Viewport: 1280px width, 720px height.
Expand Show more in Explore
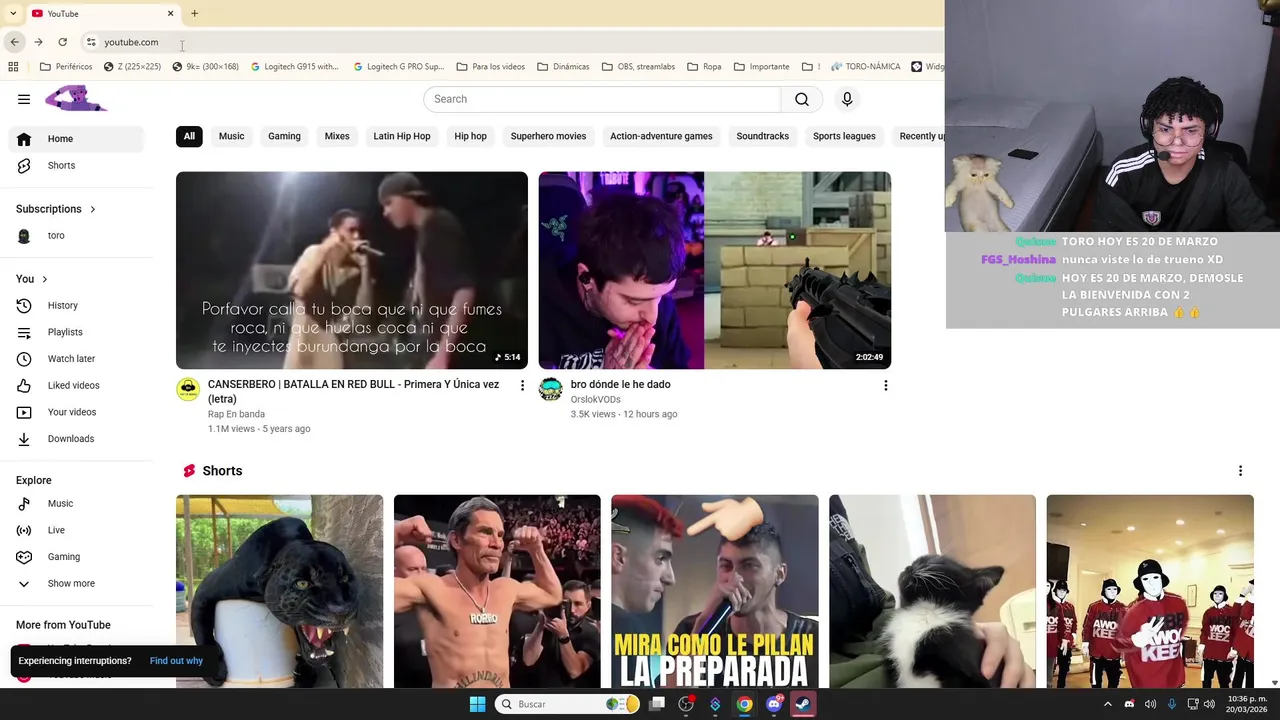pos(76,583)
